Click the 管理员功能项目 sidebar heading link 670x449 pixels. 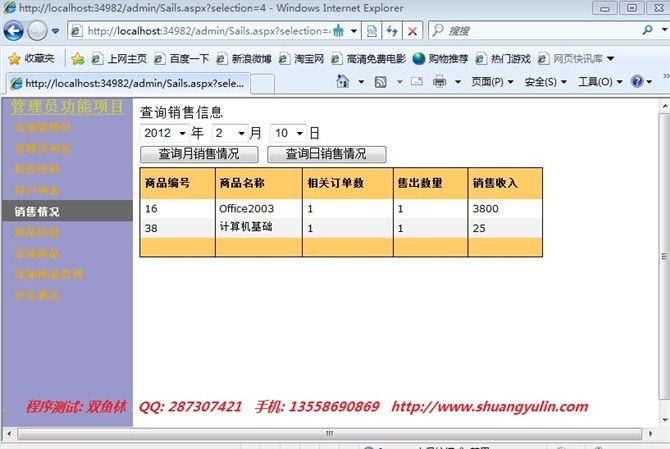tap(67, 107)
